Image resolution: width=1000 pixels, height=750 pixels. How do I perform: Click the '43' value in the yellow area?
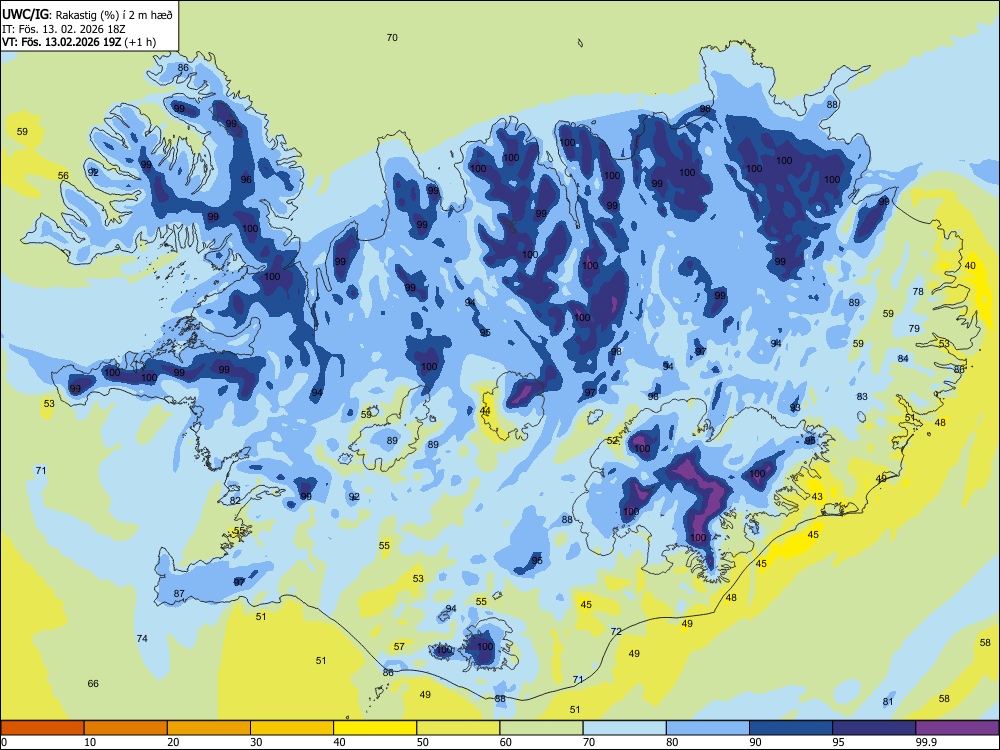click(x=817, y=496)
